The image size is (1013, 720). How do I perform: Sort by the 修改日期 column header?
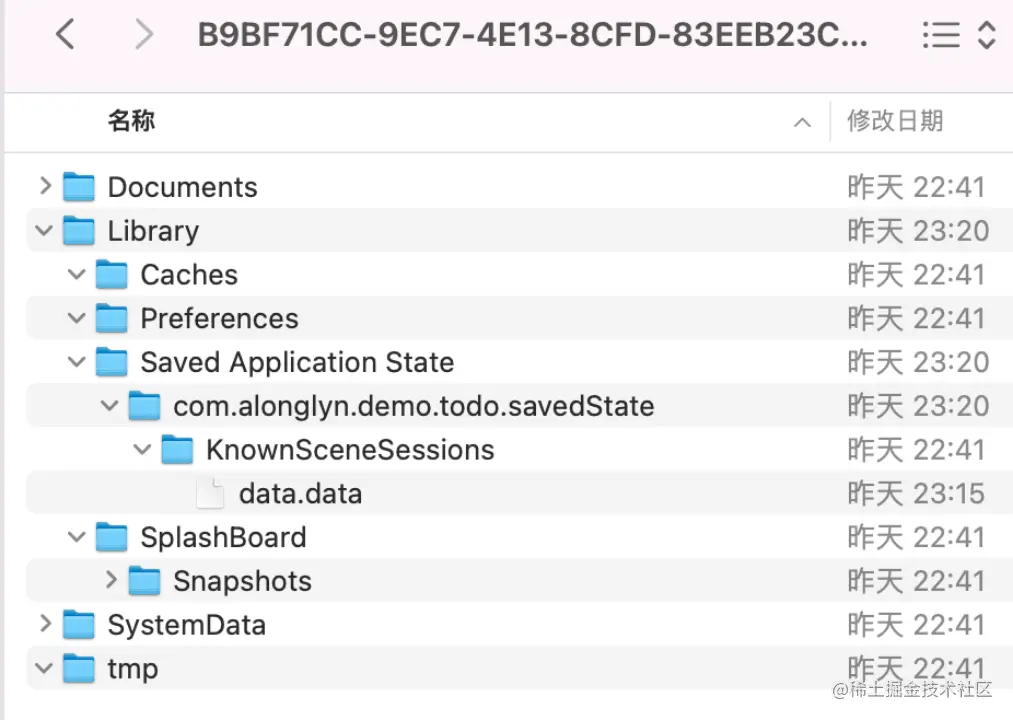[895, 122]
